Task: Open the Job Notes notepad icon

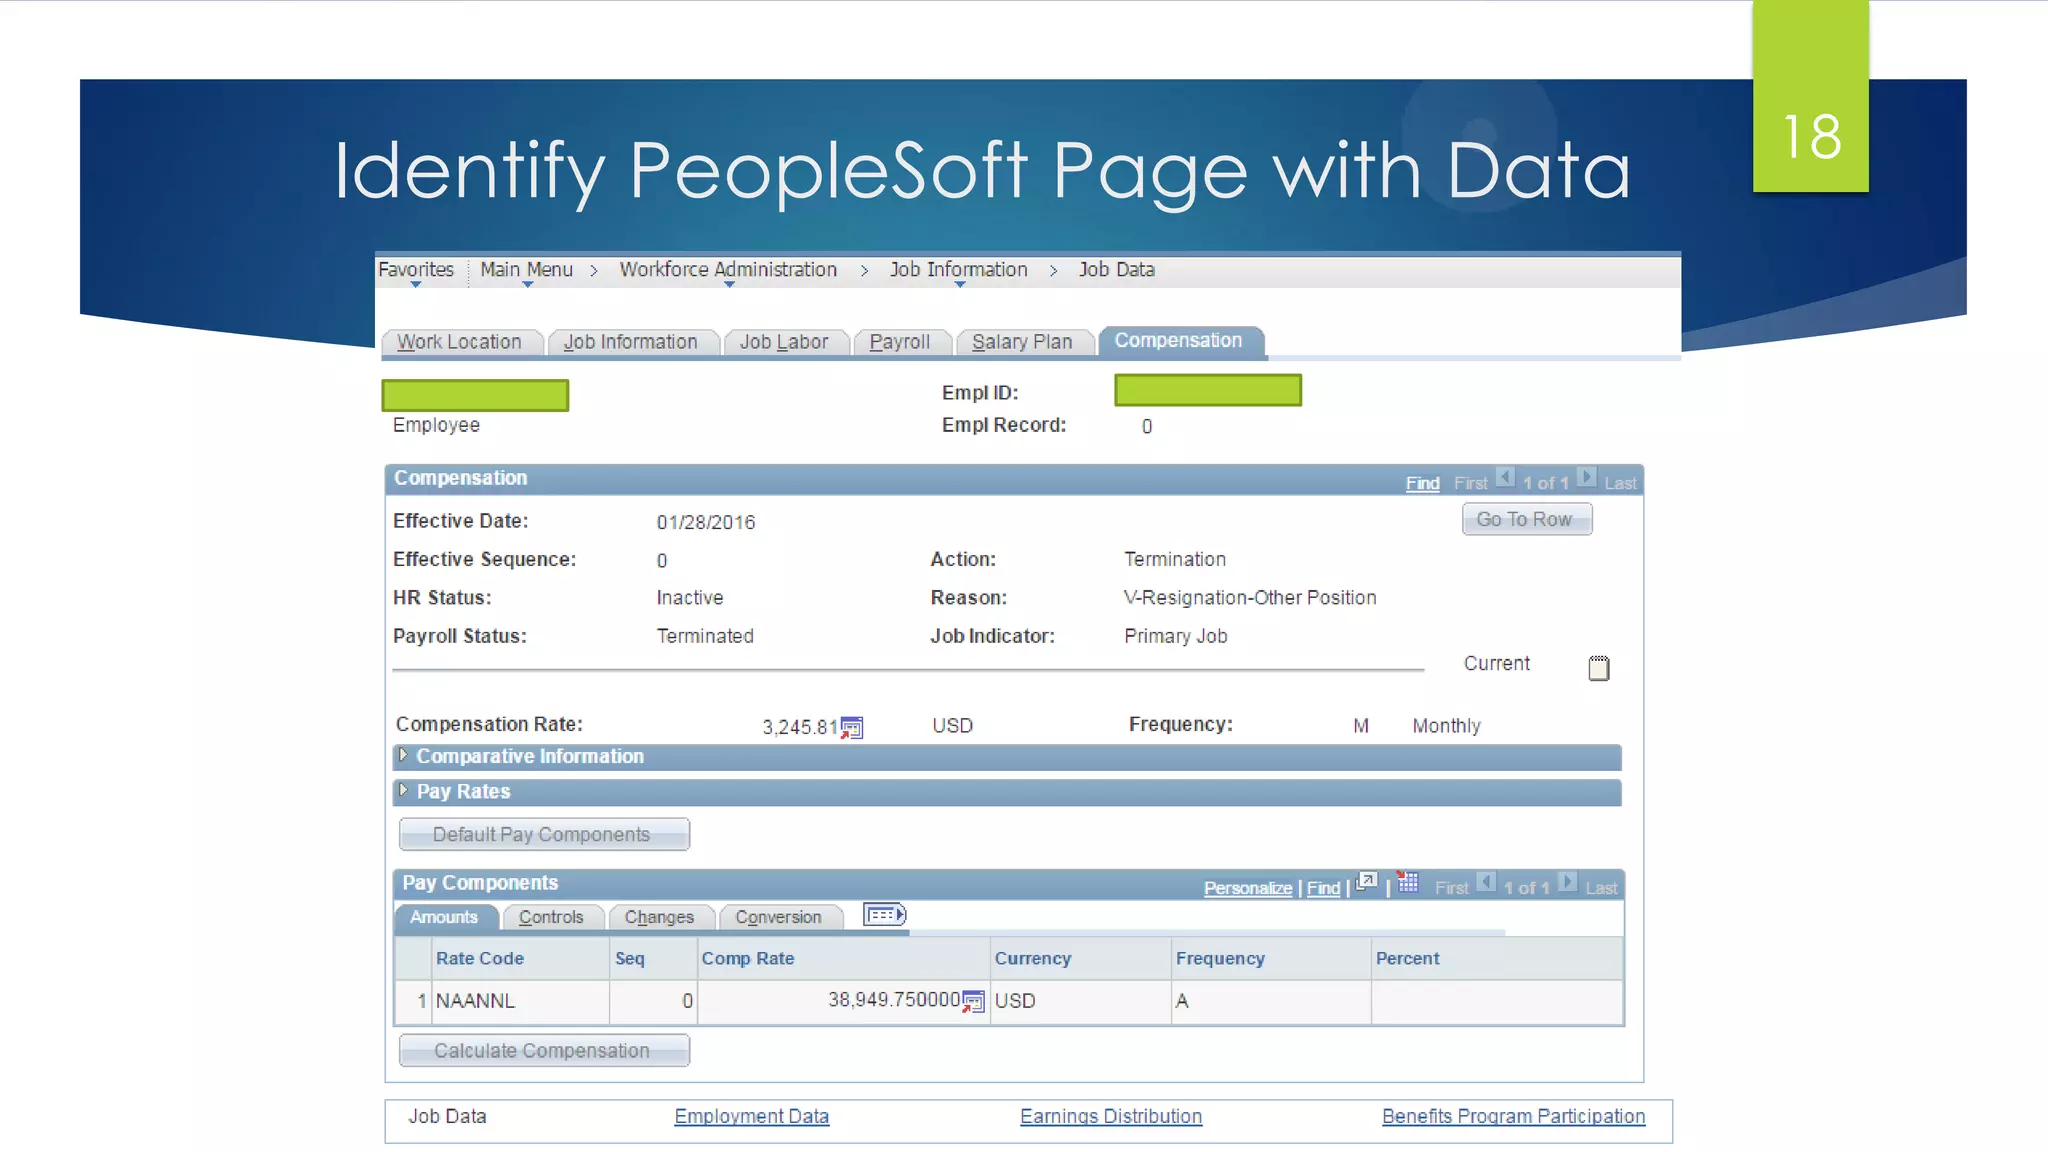Action: tap(1598, 668)
